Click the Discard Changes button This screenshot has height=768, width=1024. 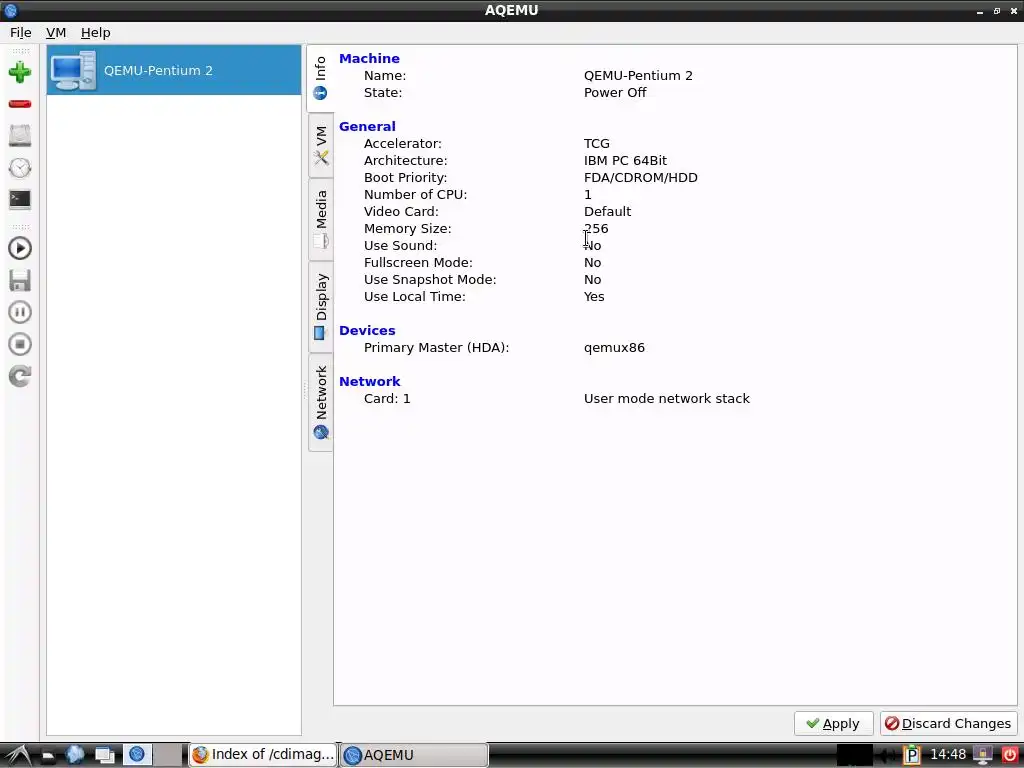tap(948, 724)
